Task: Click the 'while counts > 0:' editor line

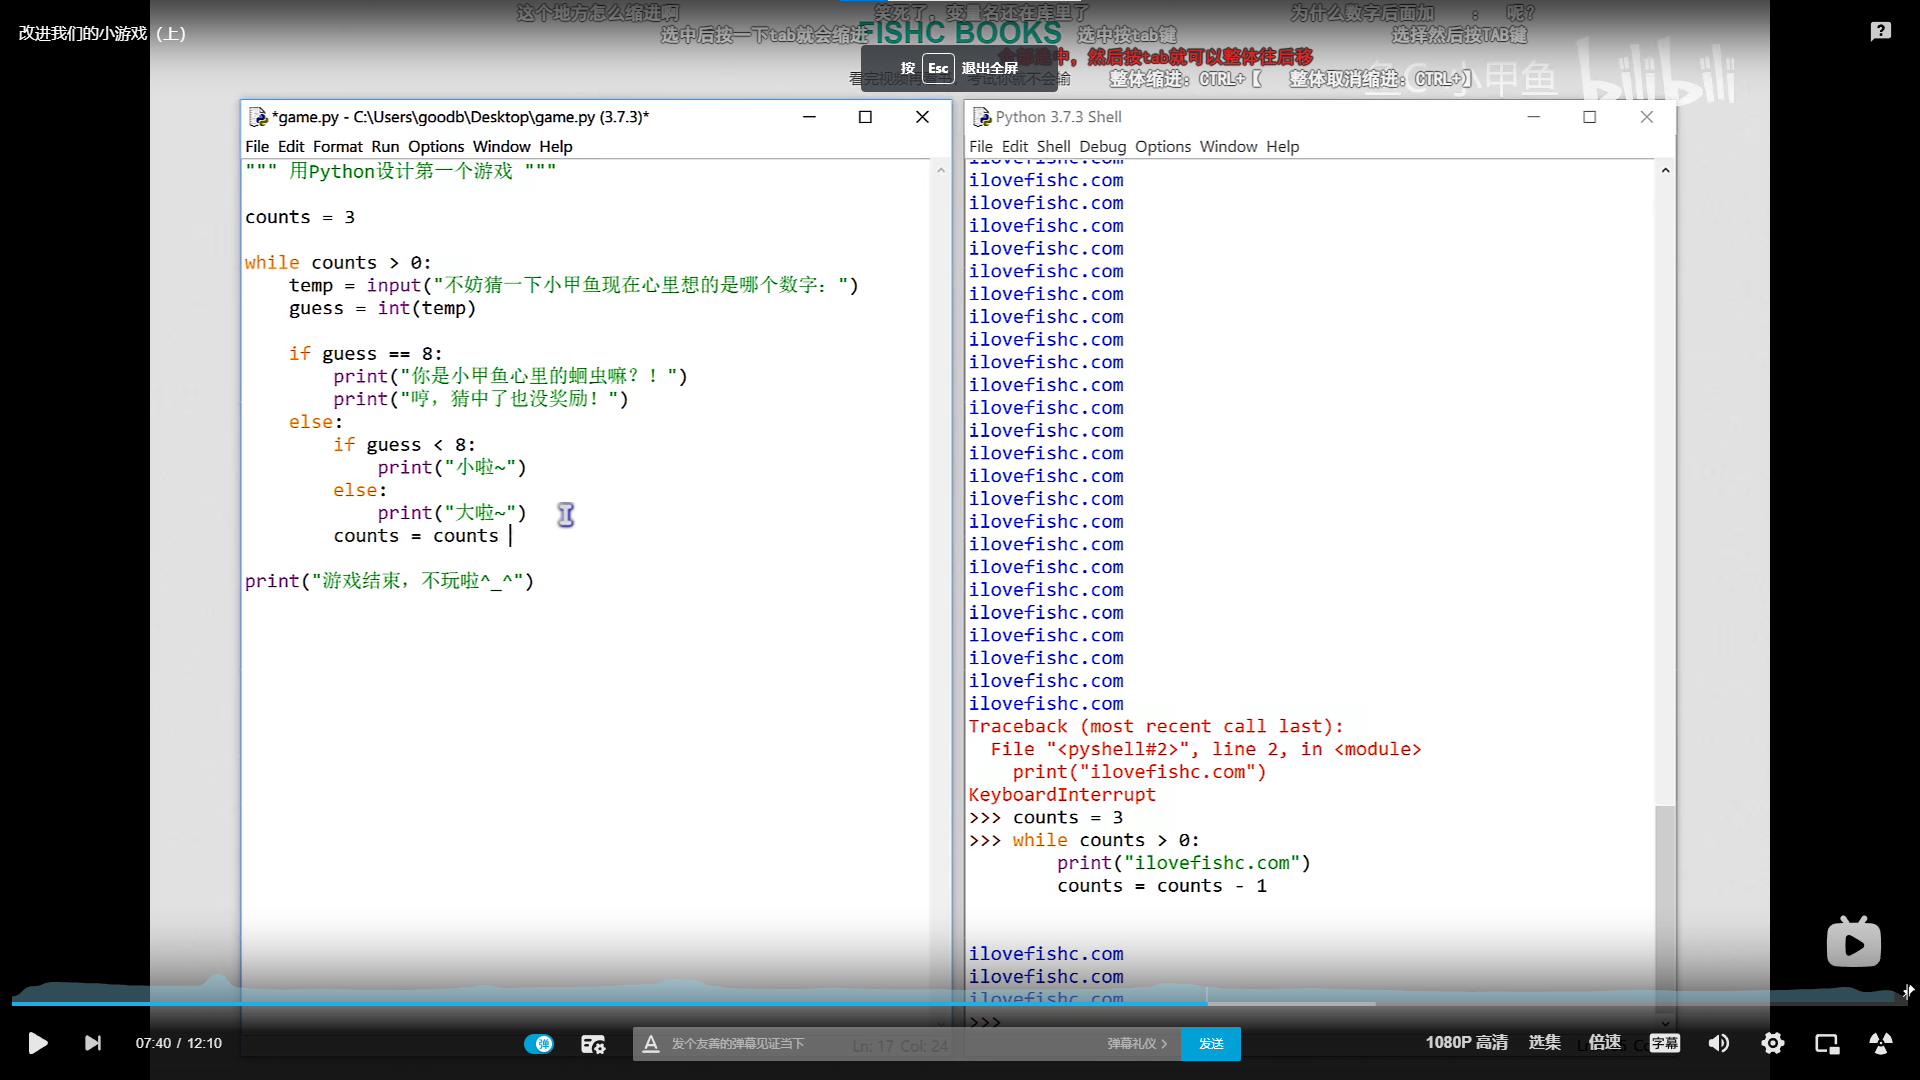Action: (338, 262)
